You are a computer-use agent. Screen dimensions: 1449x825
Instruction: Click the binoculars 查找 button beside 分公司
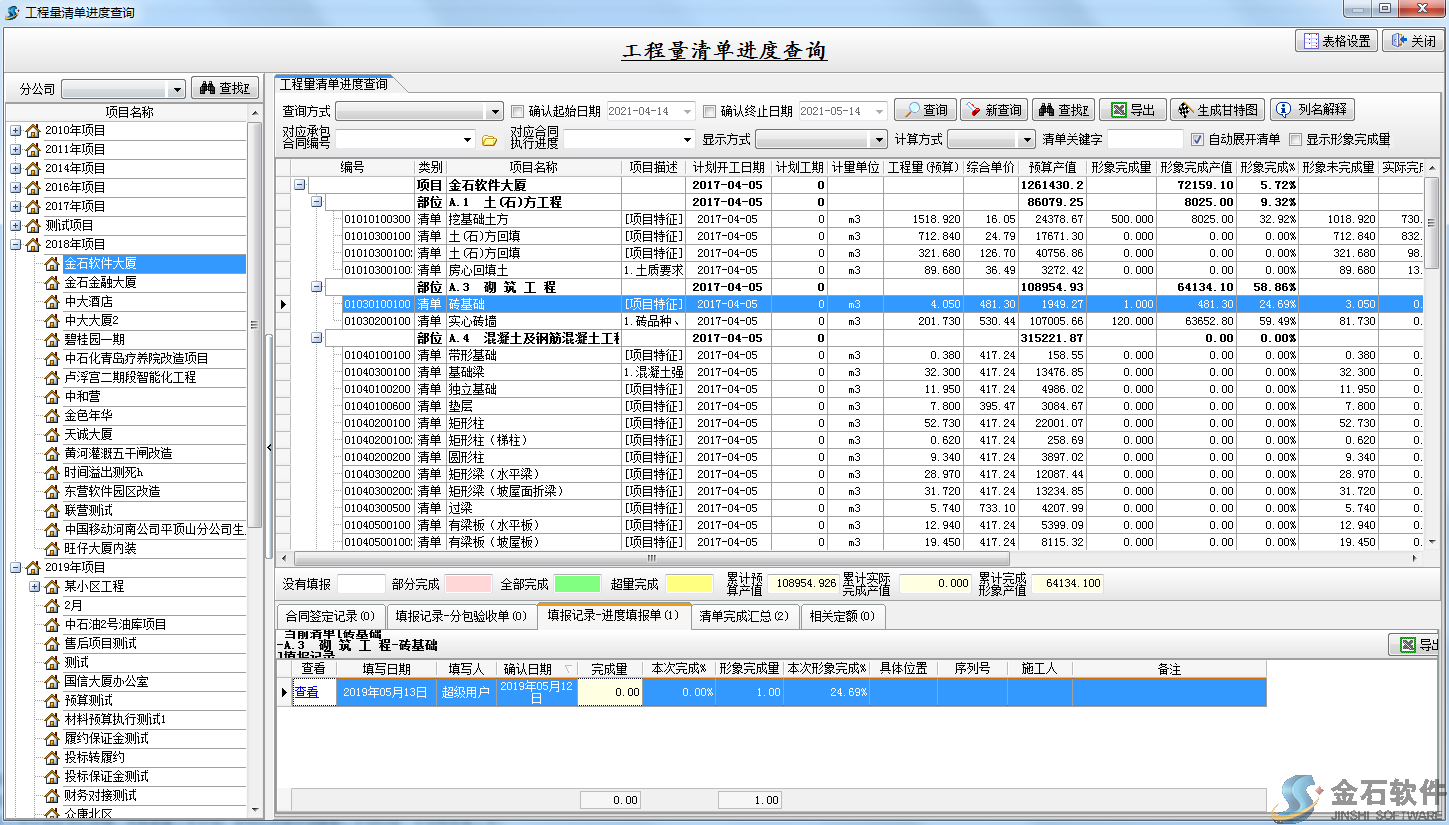(225, 88)
